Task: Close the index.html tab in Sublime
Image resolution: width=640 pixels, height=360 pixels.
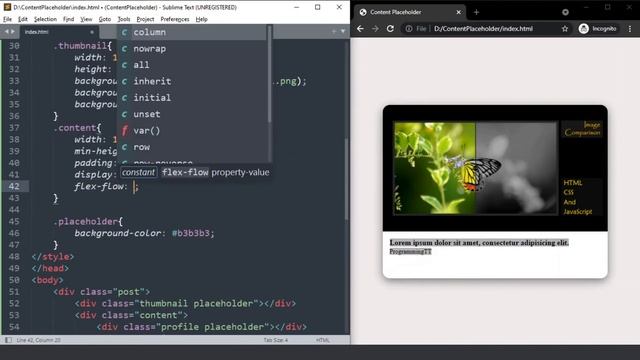Action: coord(92,32)
